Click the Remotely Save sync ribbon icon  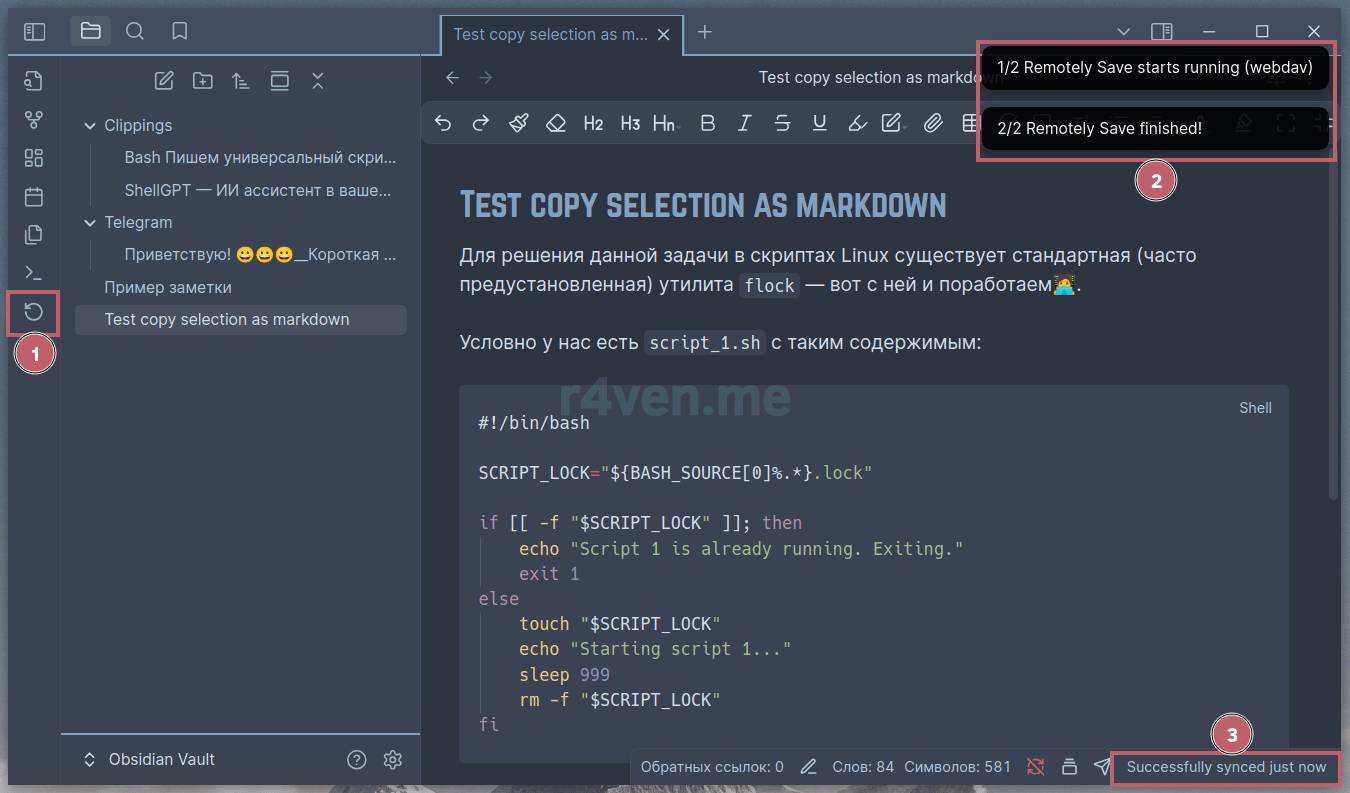point(34,312)
